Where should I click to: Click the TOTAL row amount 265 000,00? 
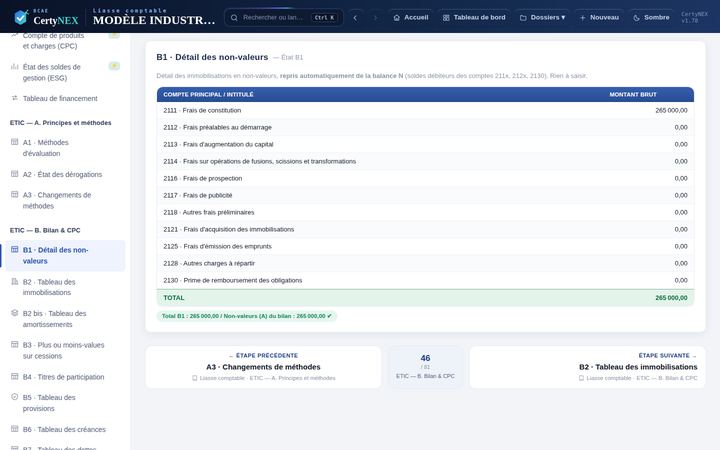pos(671,298)
